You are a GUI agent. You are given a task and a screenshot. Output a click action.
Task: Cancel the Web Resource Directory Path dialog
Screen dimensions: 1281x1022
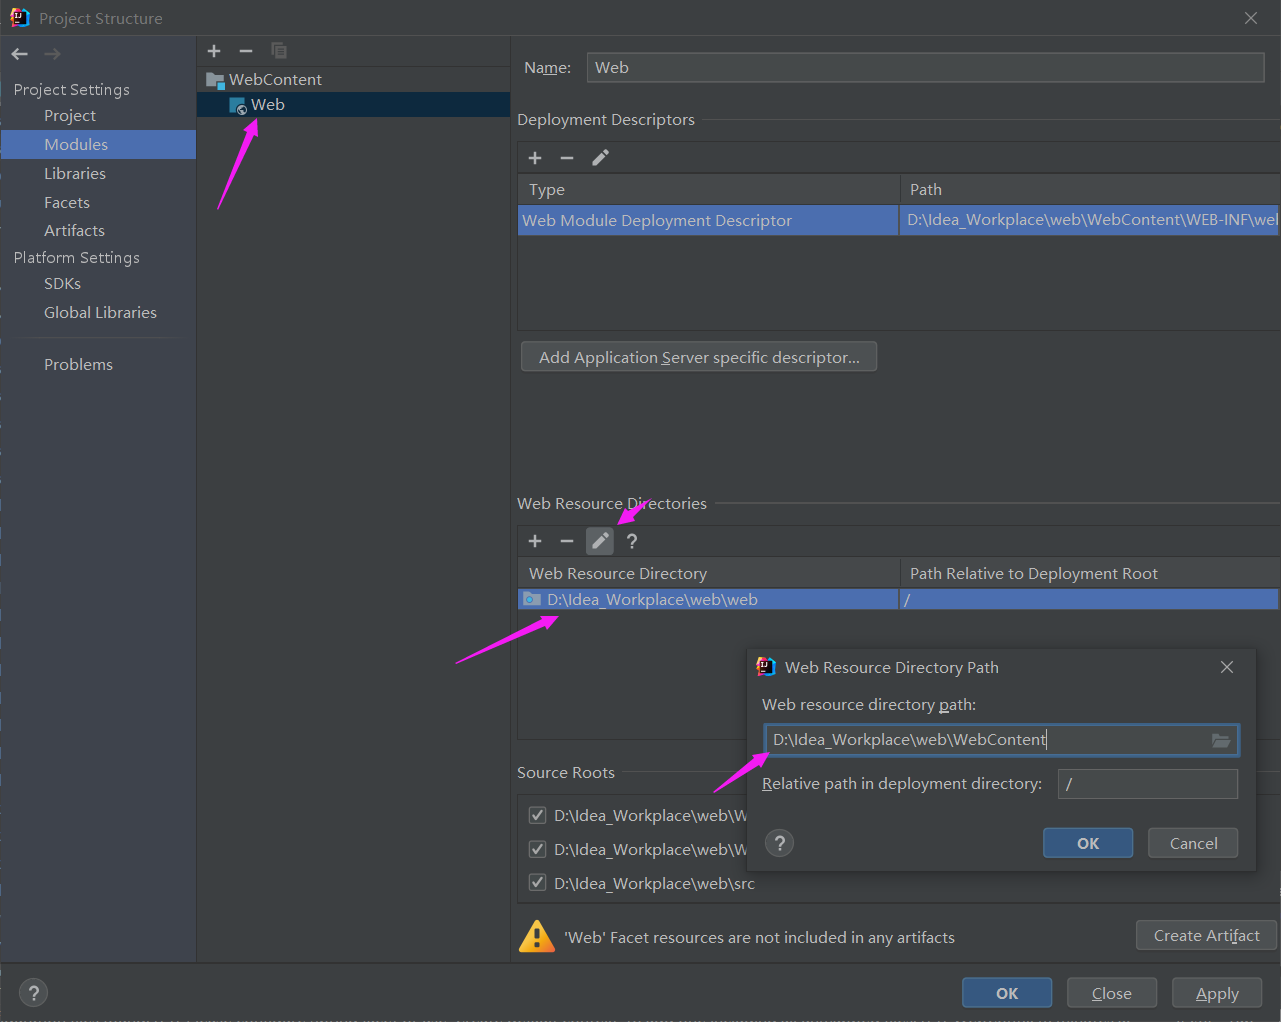(1193, 843)
